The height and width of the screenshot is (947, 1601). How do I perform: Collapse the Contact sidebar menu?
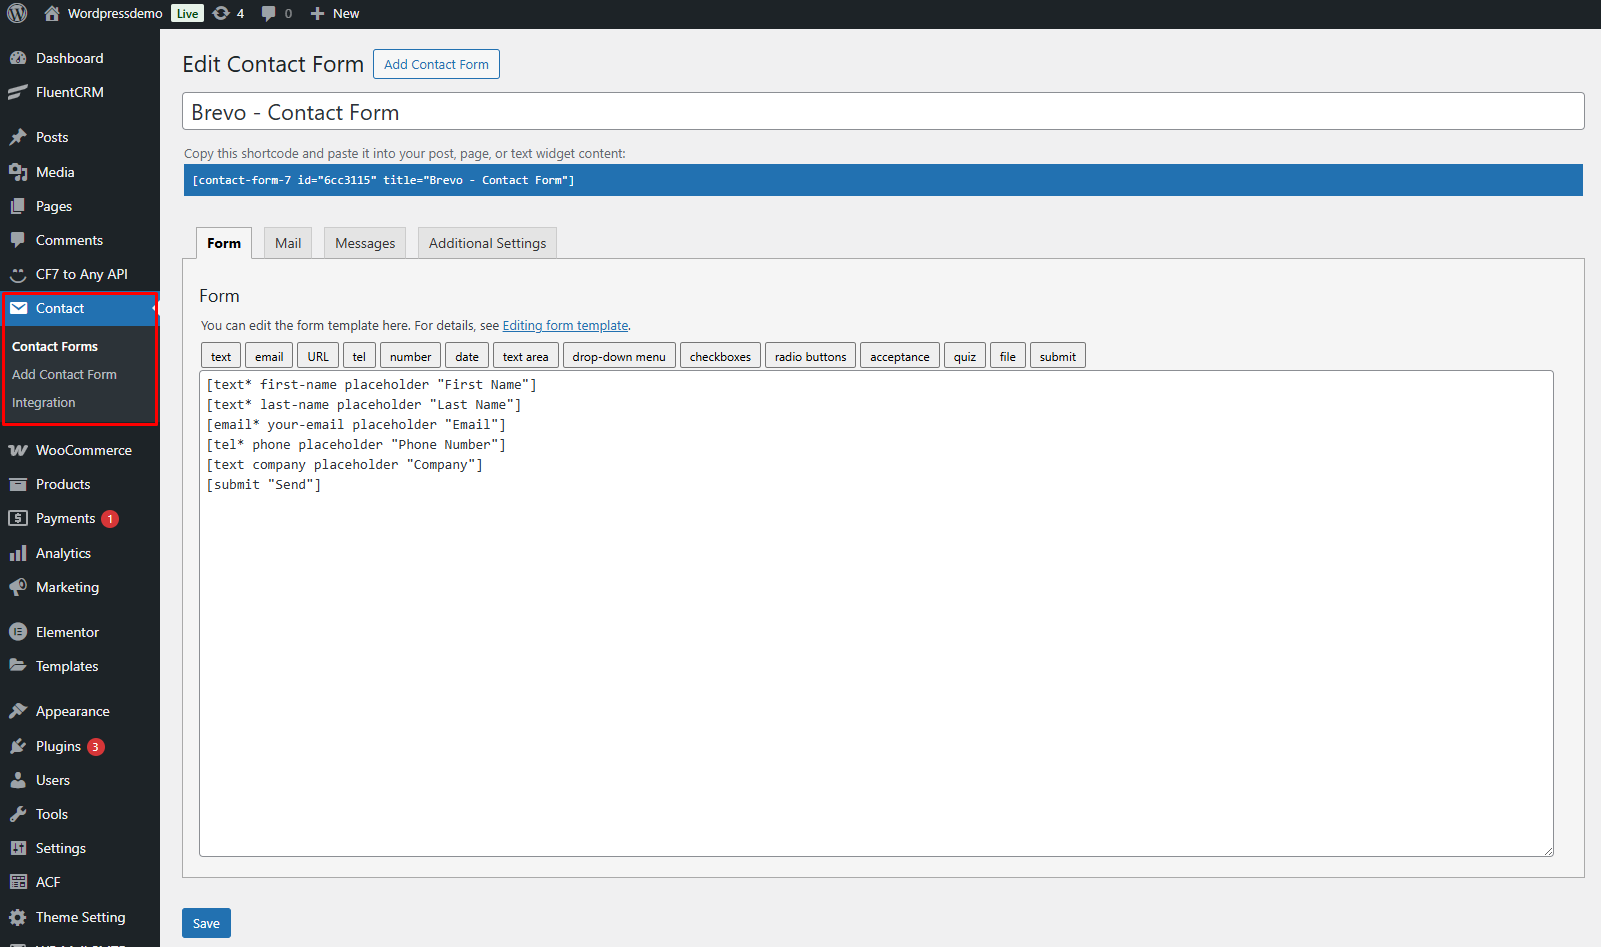click(x=60, y=308)
